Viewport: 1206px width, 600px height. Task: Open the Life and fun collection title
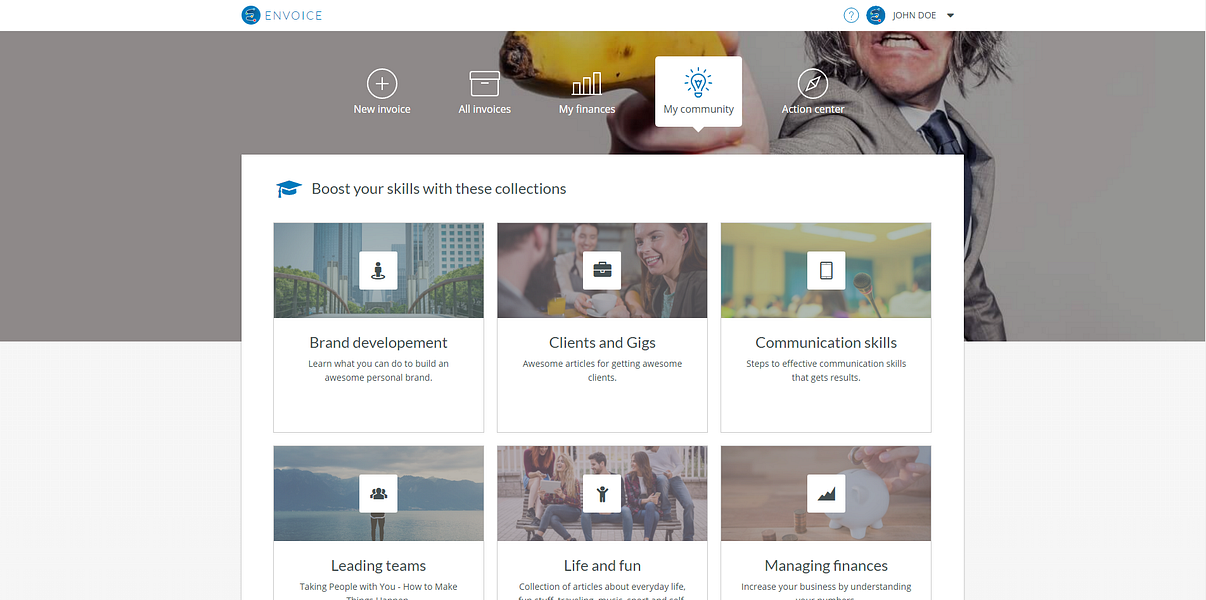[602, 565]
